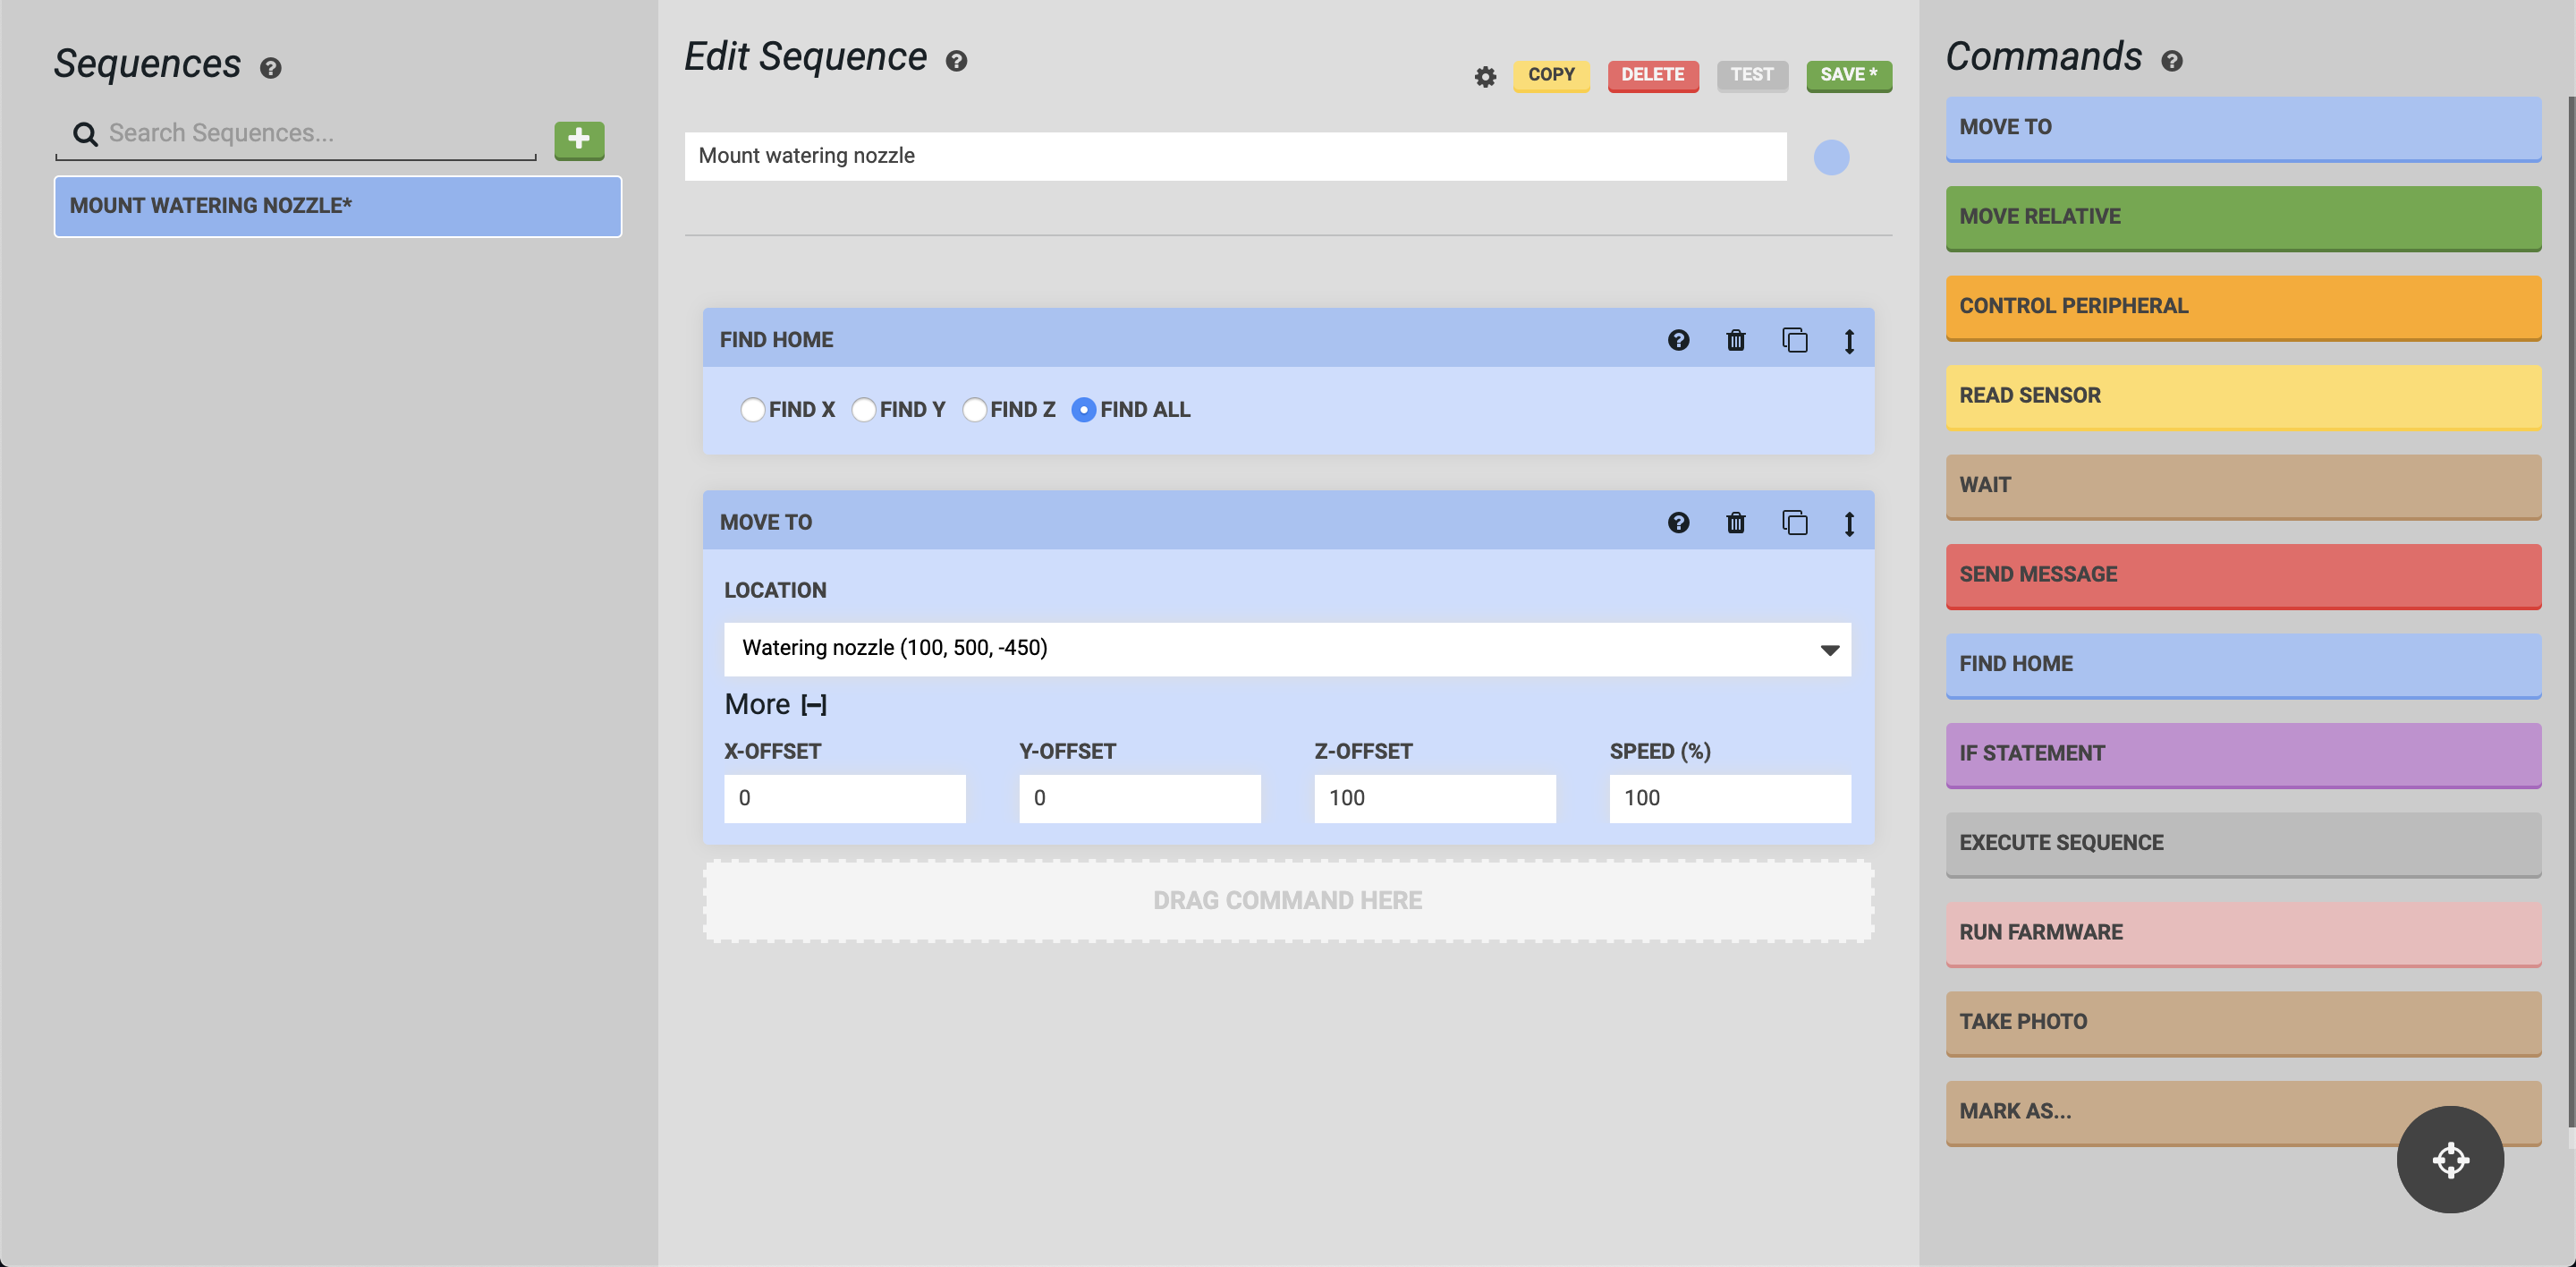Click the TEST button to run sequence
Viewport: 2576px width, 1267px height.
point(1751,74)
